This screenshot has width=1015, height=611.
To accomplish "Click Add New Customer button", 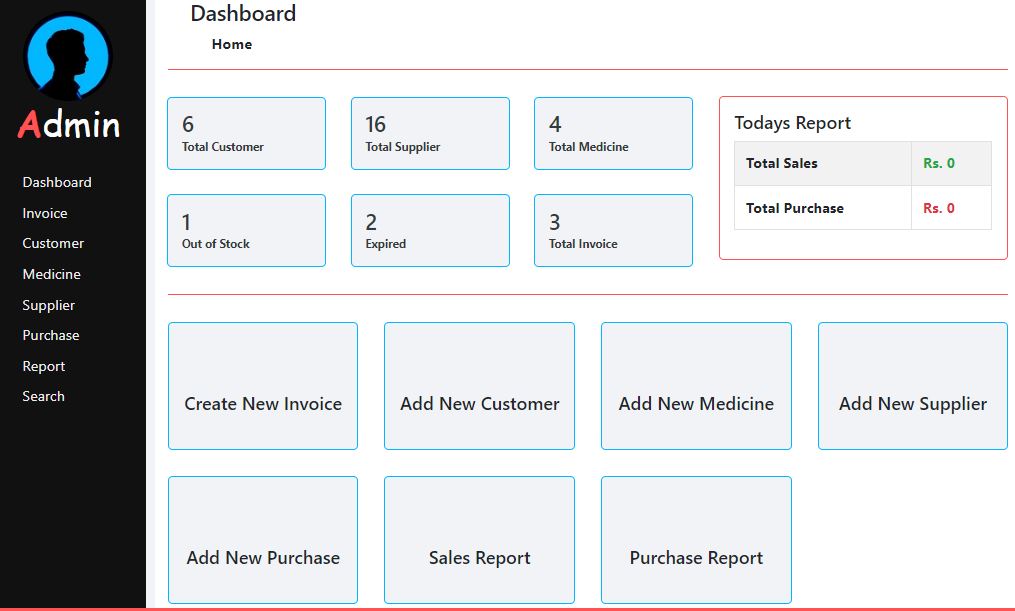I will pos(479,404).
